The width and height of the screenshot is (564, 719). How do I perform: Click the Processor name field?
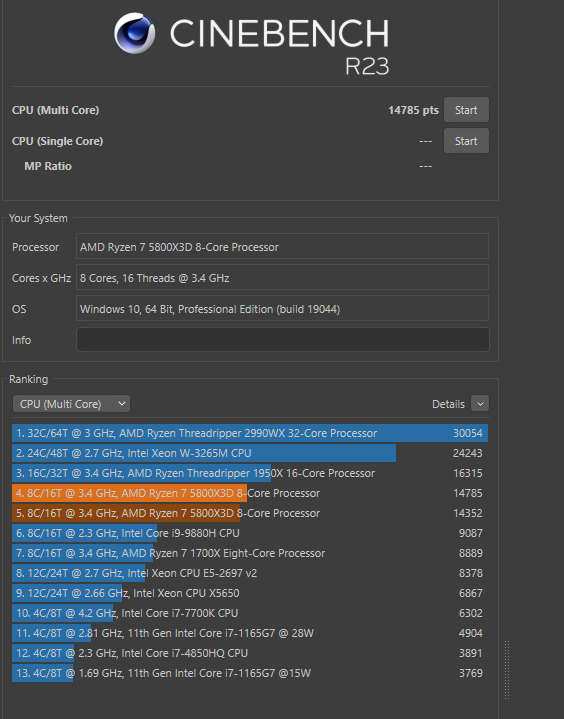[282, 247]
